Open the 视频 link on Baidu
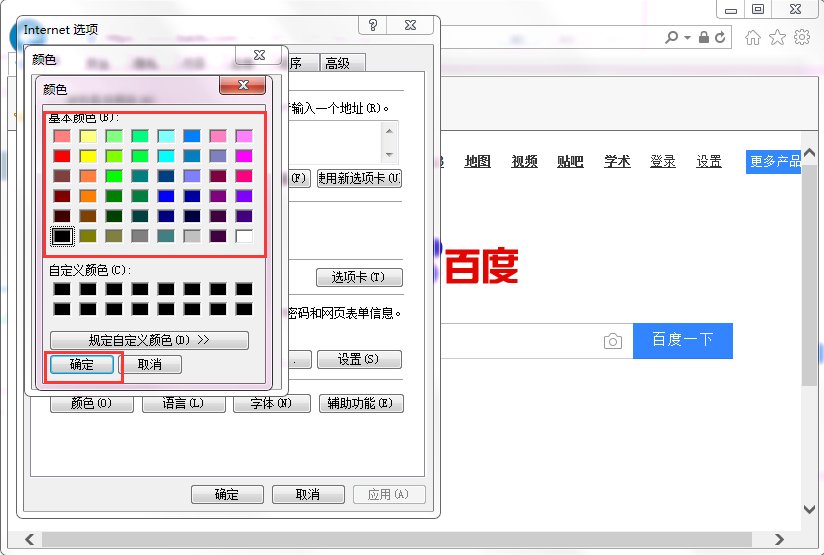Screen dimensions: 824x555 point(524,161)
